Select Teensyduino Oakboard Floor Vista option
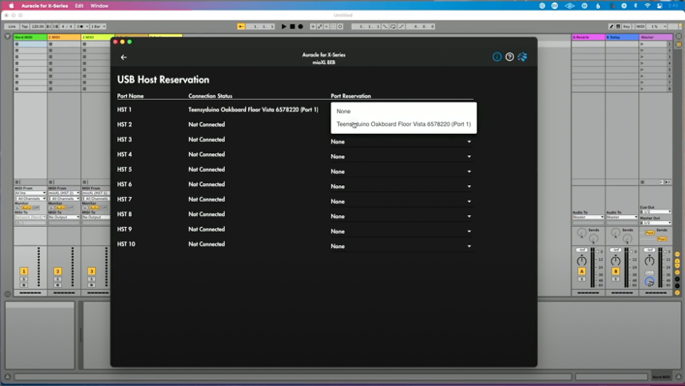This screenshot has width=685, height=386. coord(404,124)
